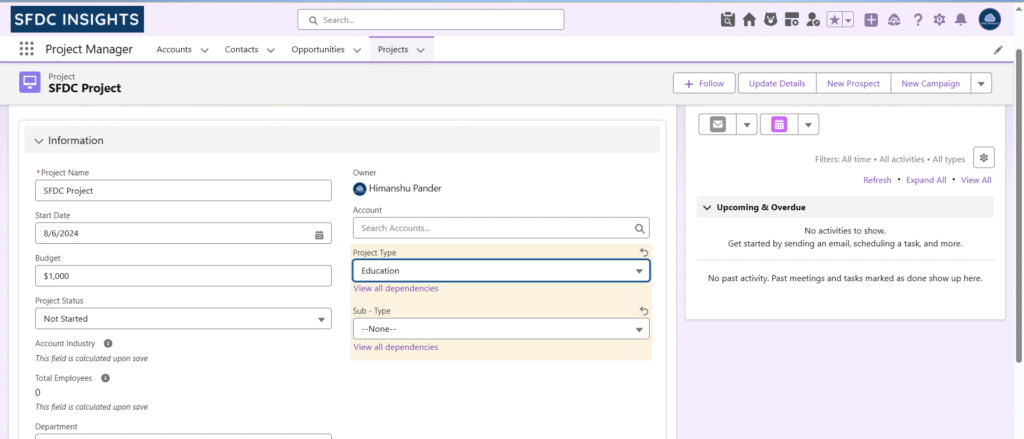Click the Expand All link

pos(925,180)
